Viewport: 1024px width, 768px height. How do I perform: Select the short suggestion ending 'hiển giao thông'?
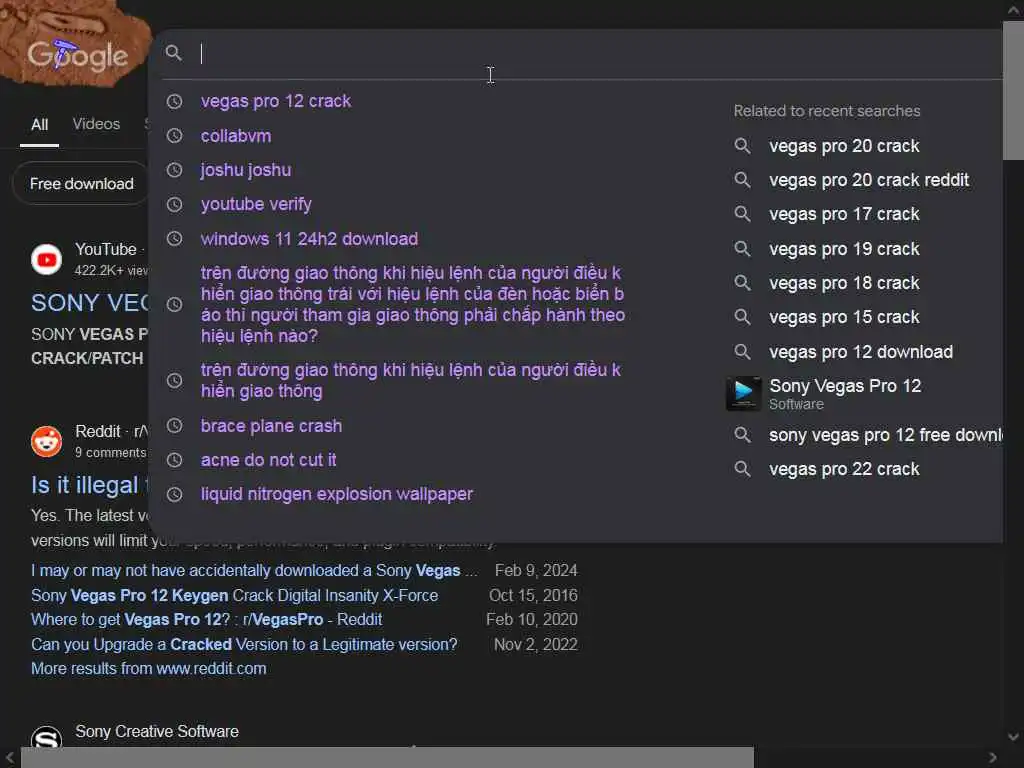[411, 381]
